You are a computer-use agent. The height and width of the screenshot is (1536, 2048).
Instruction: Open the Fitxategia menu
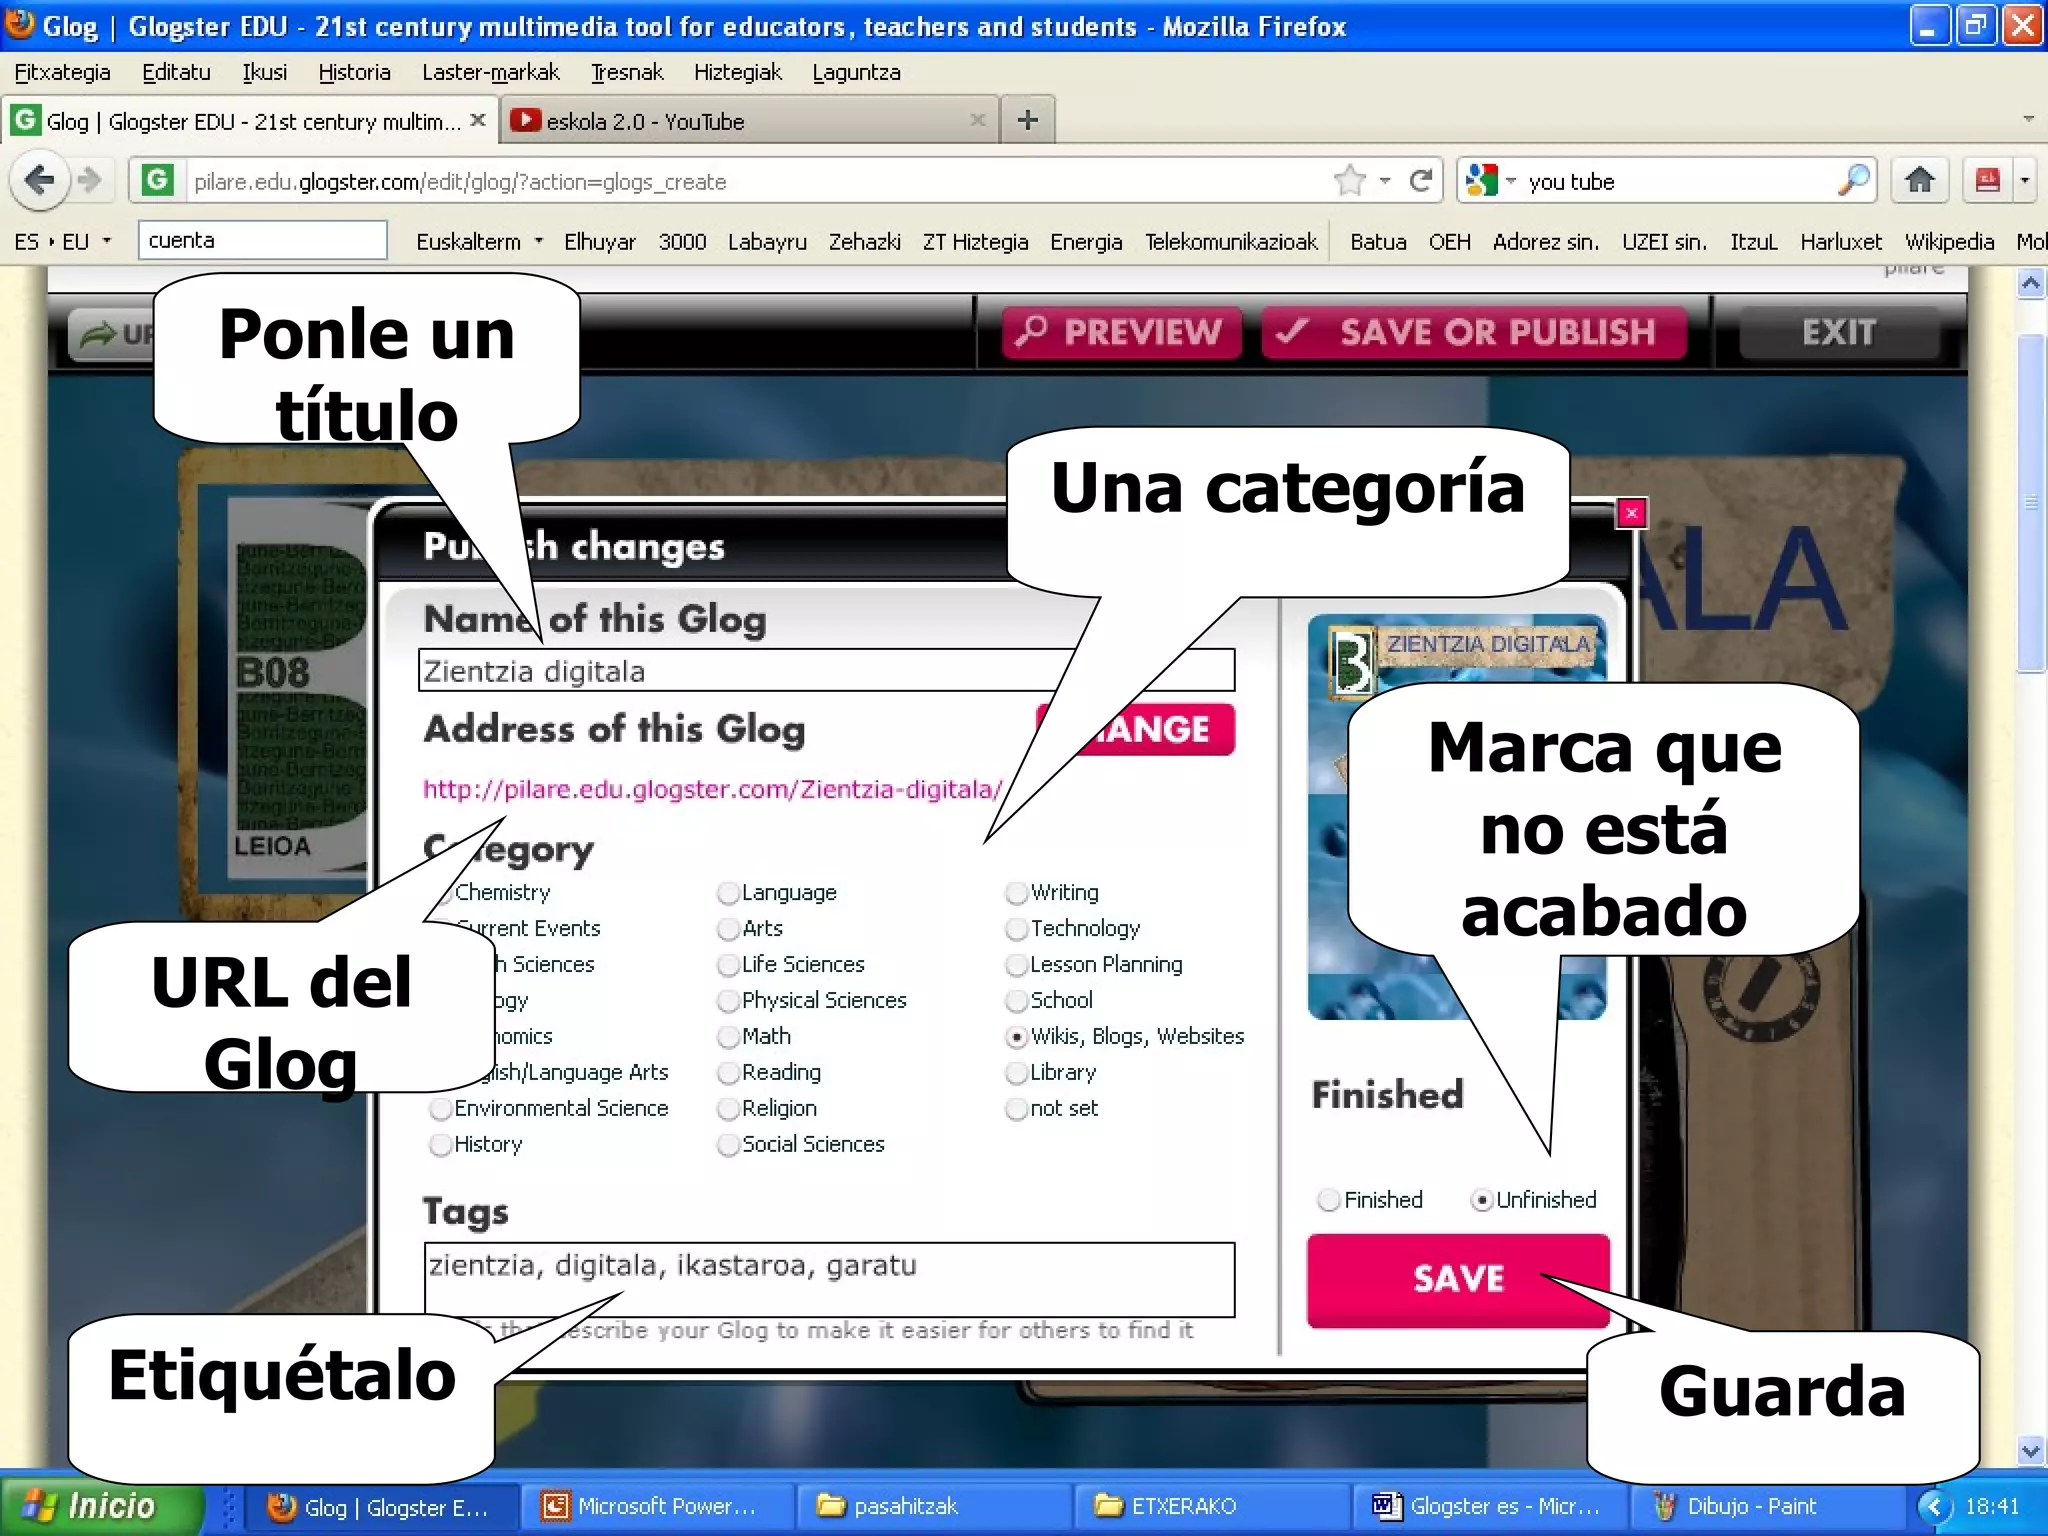pyautogui.click(x=62, y=72)
